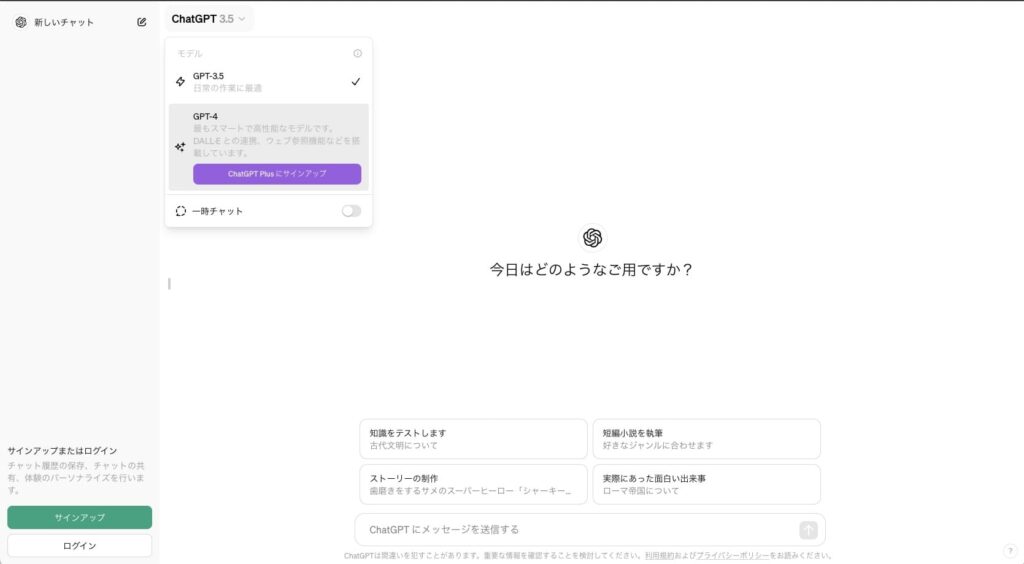The width and height of the screenshot is (1024, 564).
Task: Click the ChatGPT logo beside 新しいチャット
Action: point(21,22)
